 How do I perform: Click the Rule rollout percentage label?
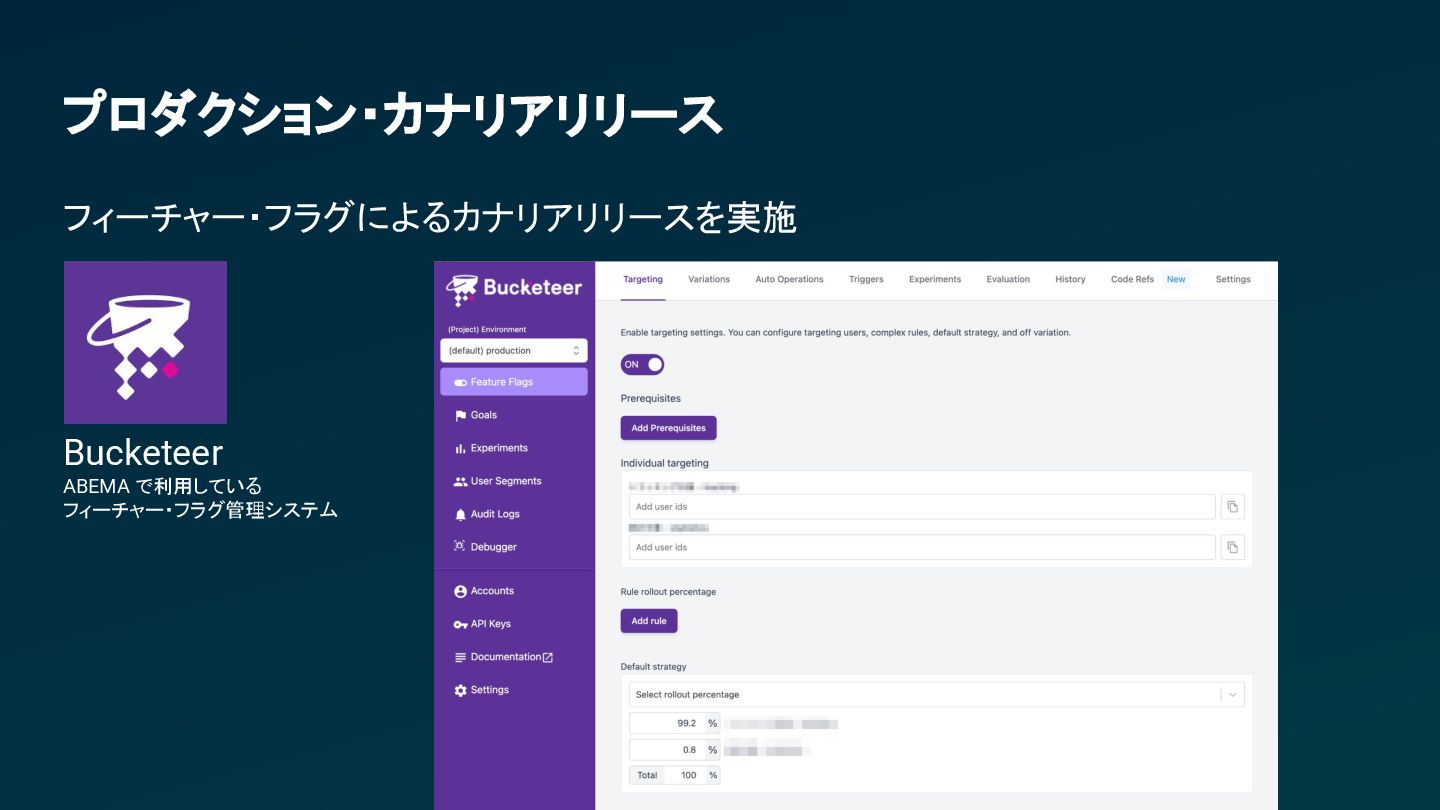(668, 592)
